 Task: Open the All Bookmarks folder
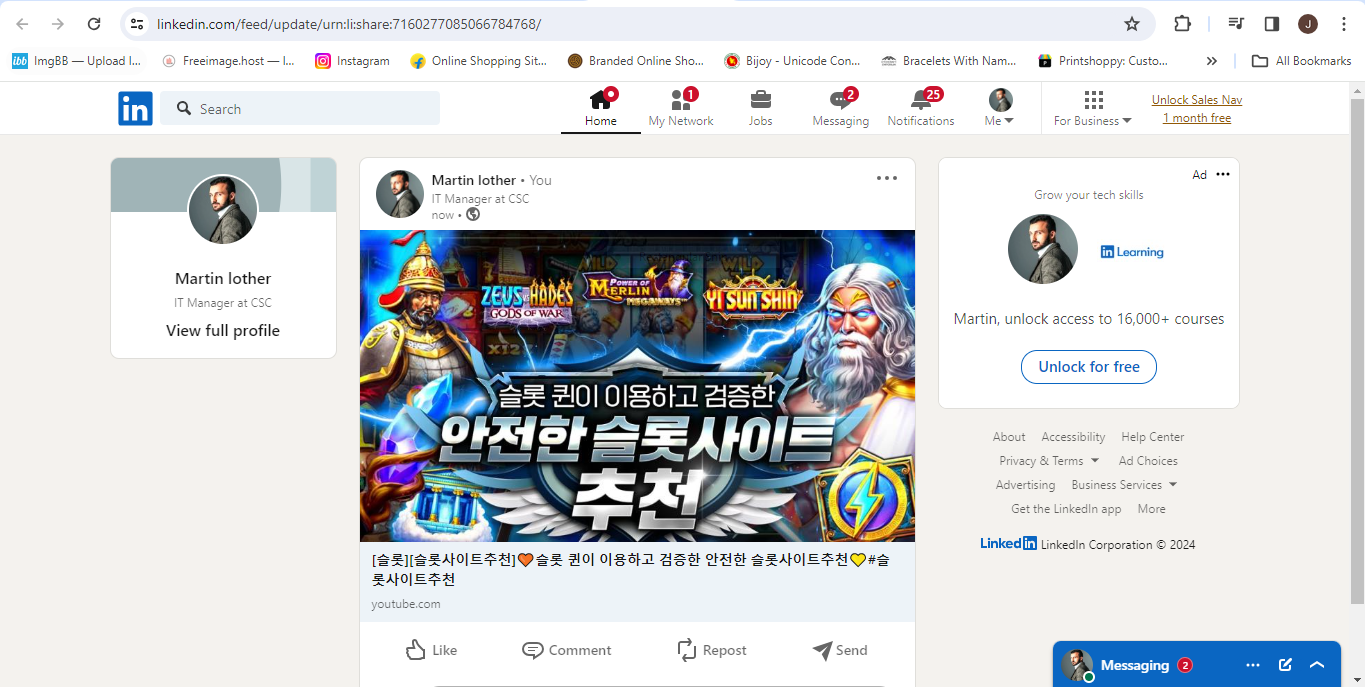click(1302, 61)
